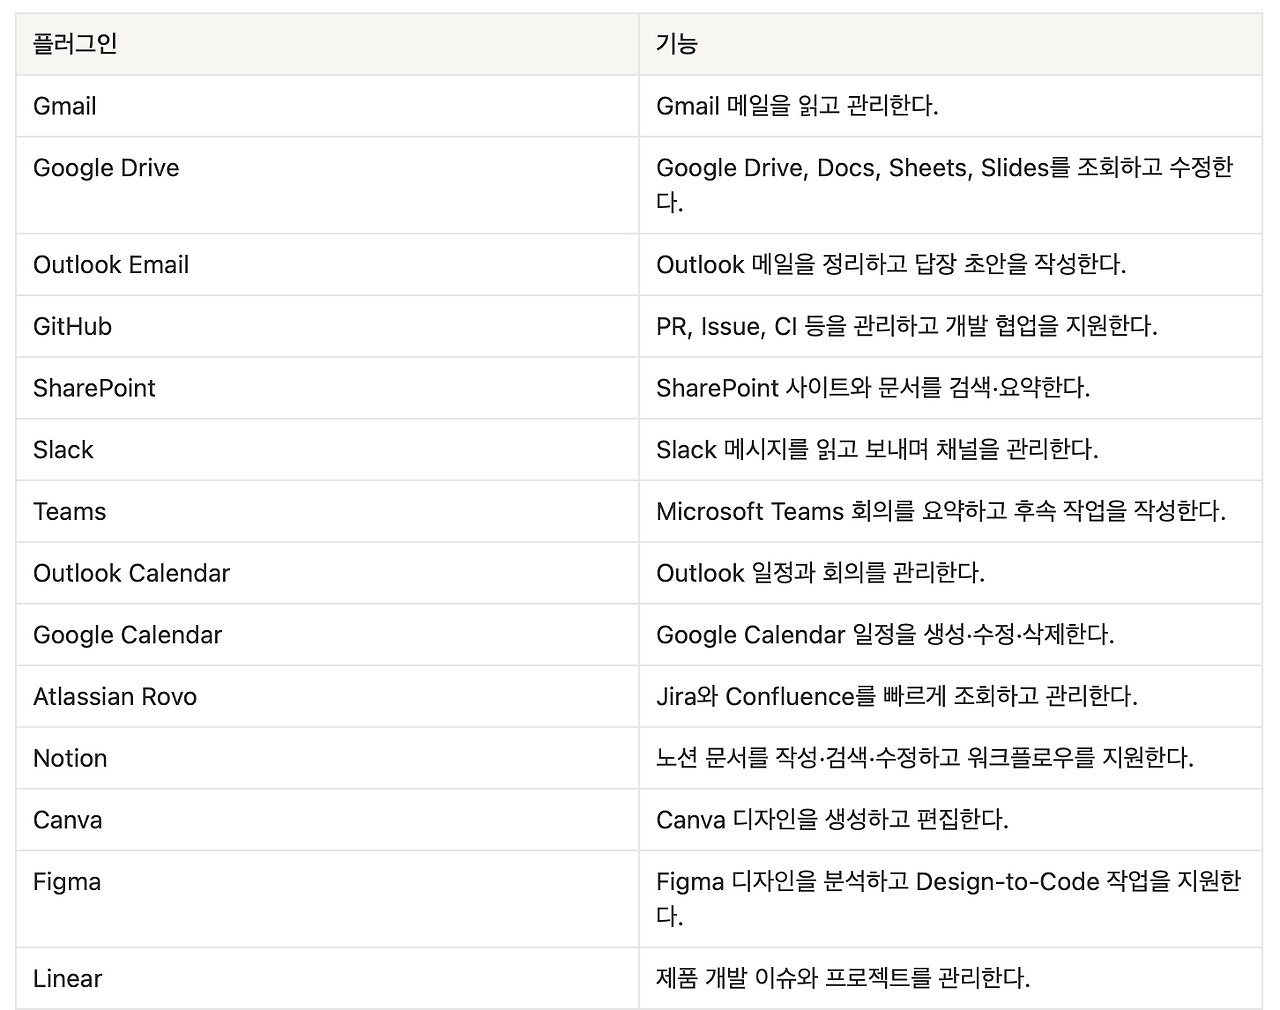Click 'Outlook 메일을 정리하고 답장 초안을 작성한다.' text
Image resolution: width=1280 pixels, height=1010 pixels.
click(x=891, y=265)
